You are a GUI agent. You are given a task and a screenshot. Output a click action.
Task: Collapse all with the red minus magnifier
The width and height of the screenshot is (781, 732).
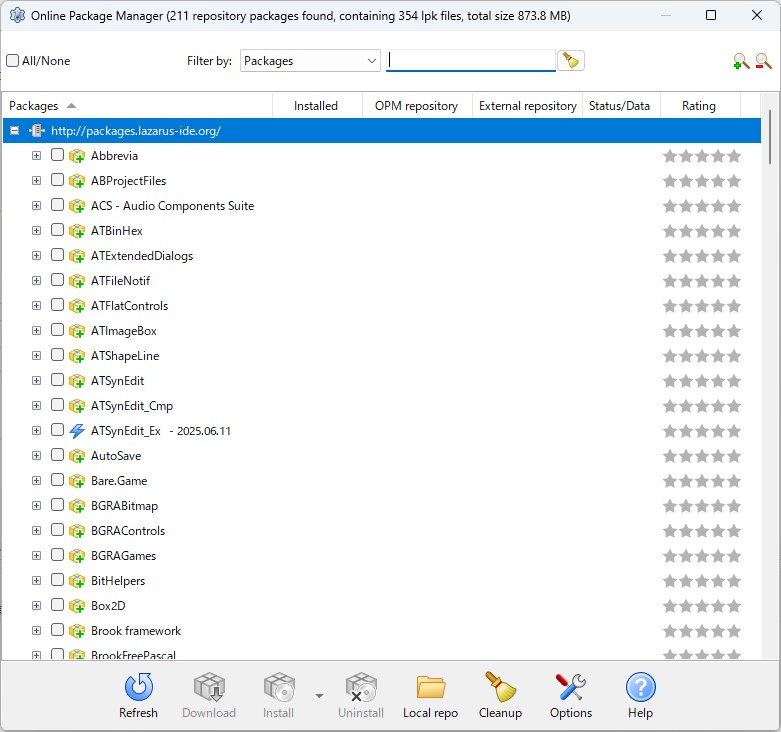763,61
